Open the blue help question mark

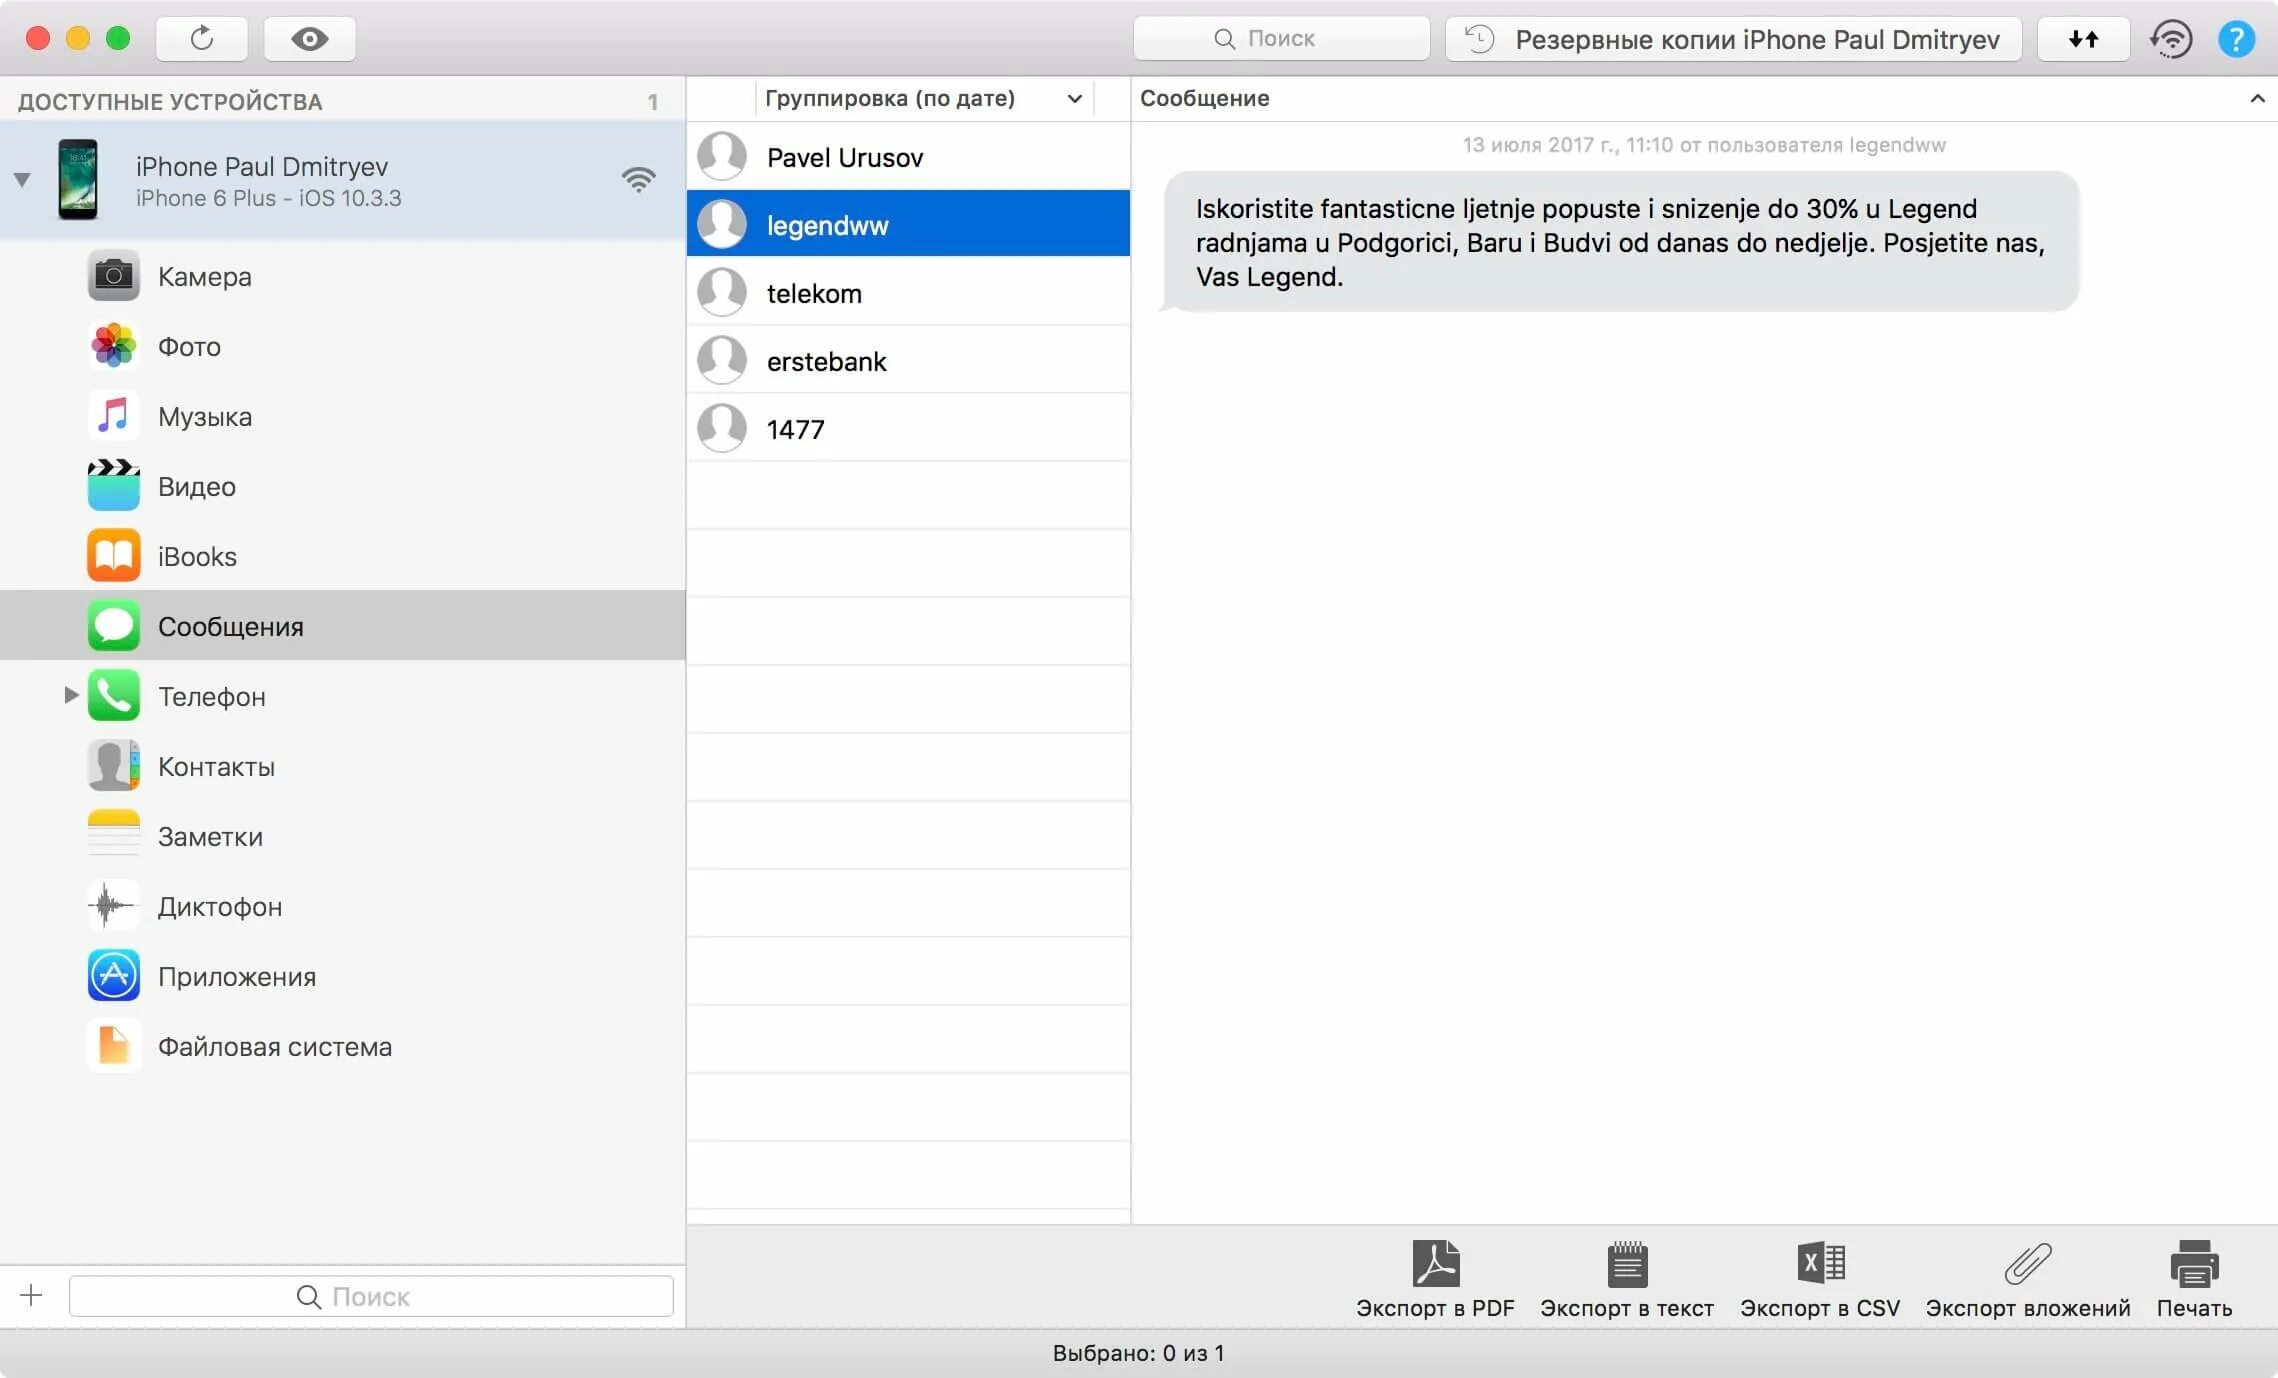click(x=2236, y=39)
